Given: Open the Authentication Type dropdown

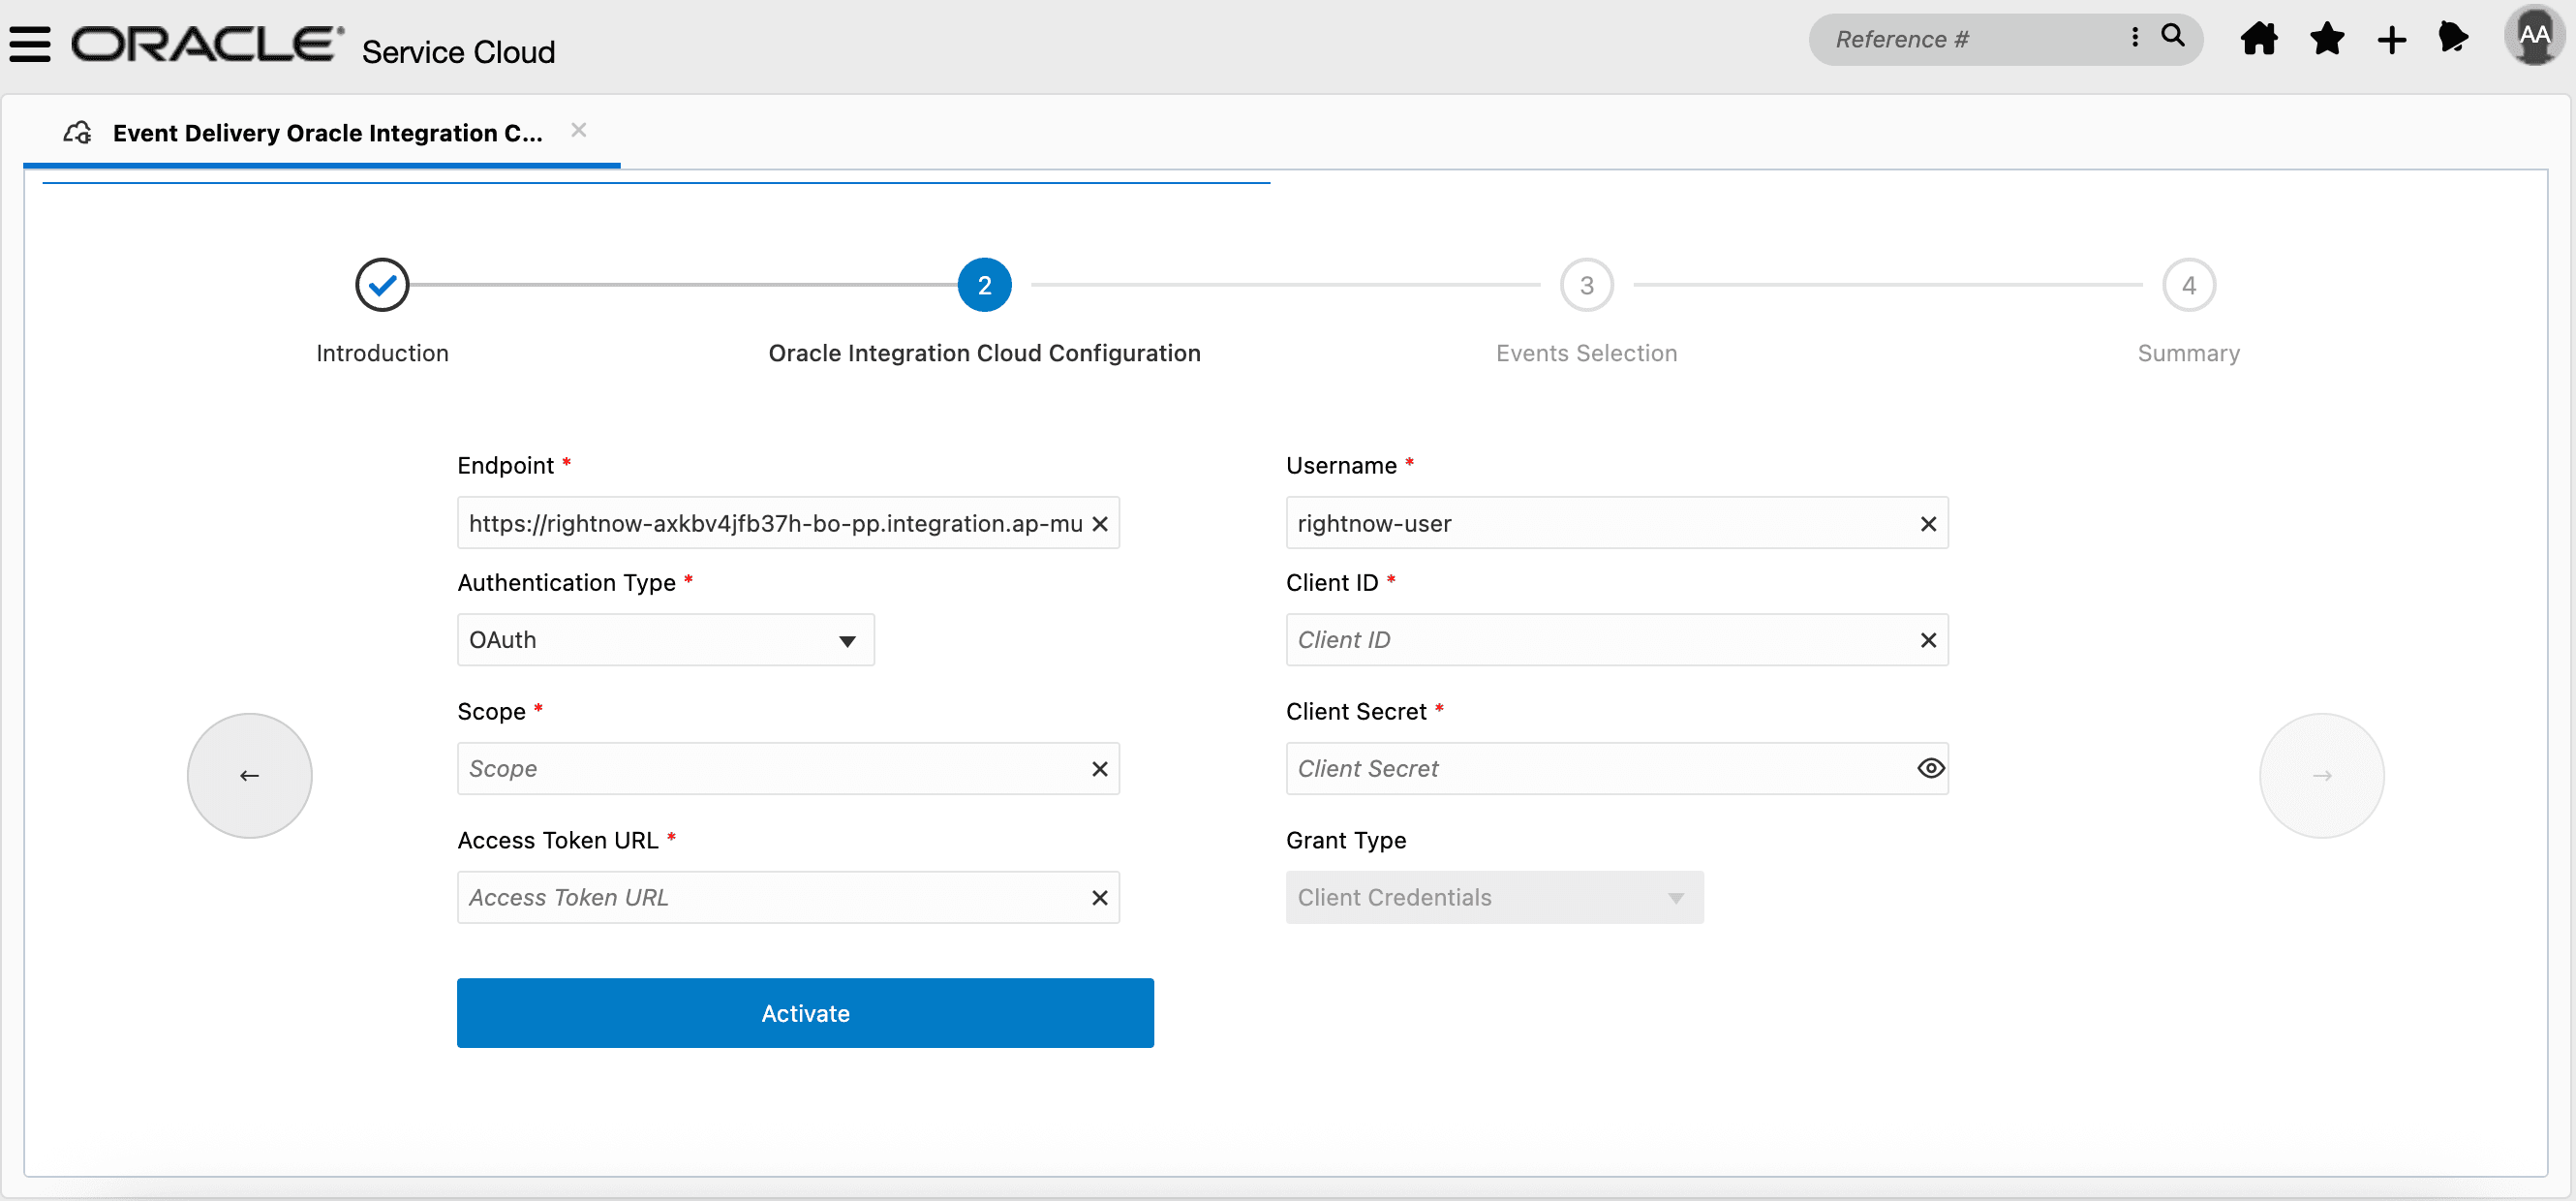Looking at the screenshot, I should tap(846, 640).
